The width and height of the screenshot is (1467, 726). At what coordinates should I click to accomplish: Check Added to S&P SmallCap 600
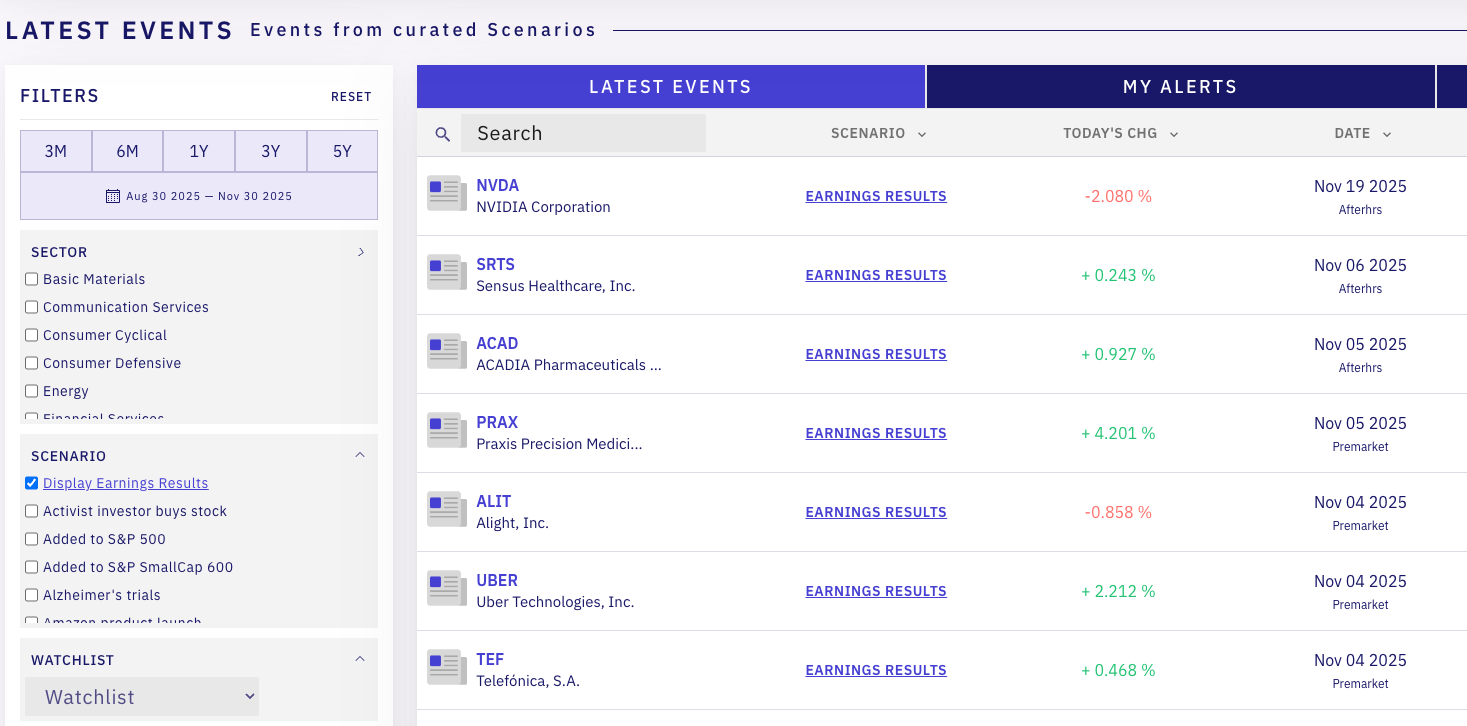32,567
